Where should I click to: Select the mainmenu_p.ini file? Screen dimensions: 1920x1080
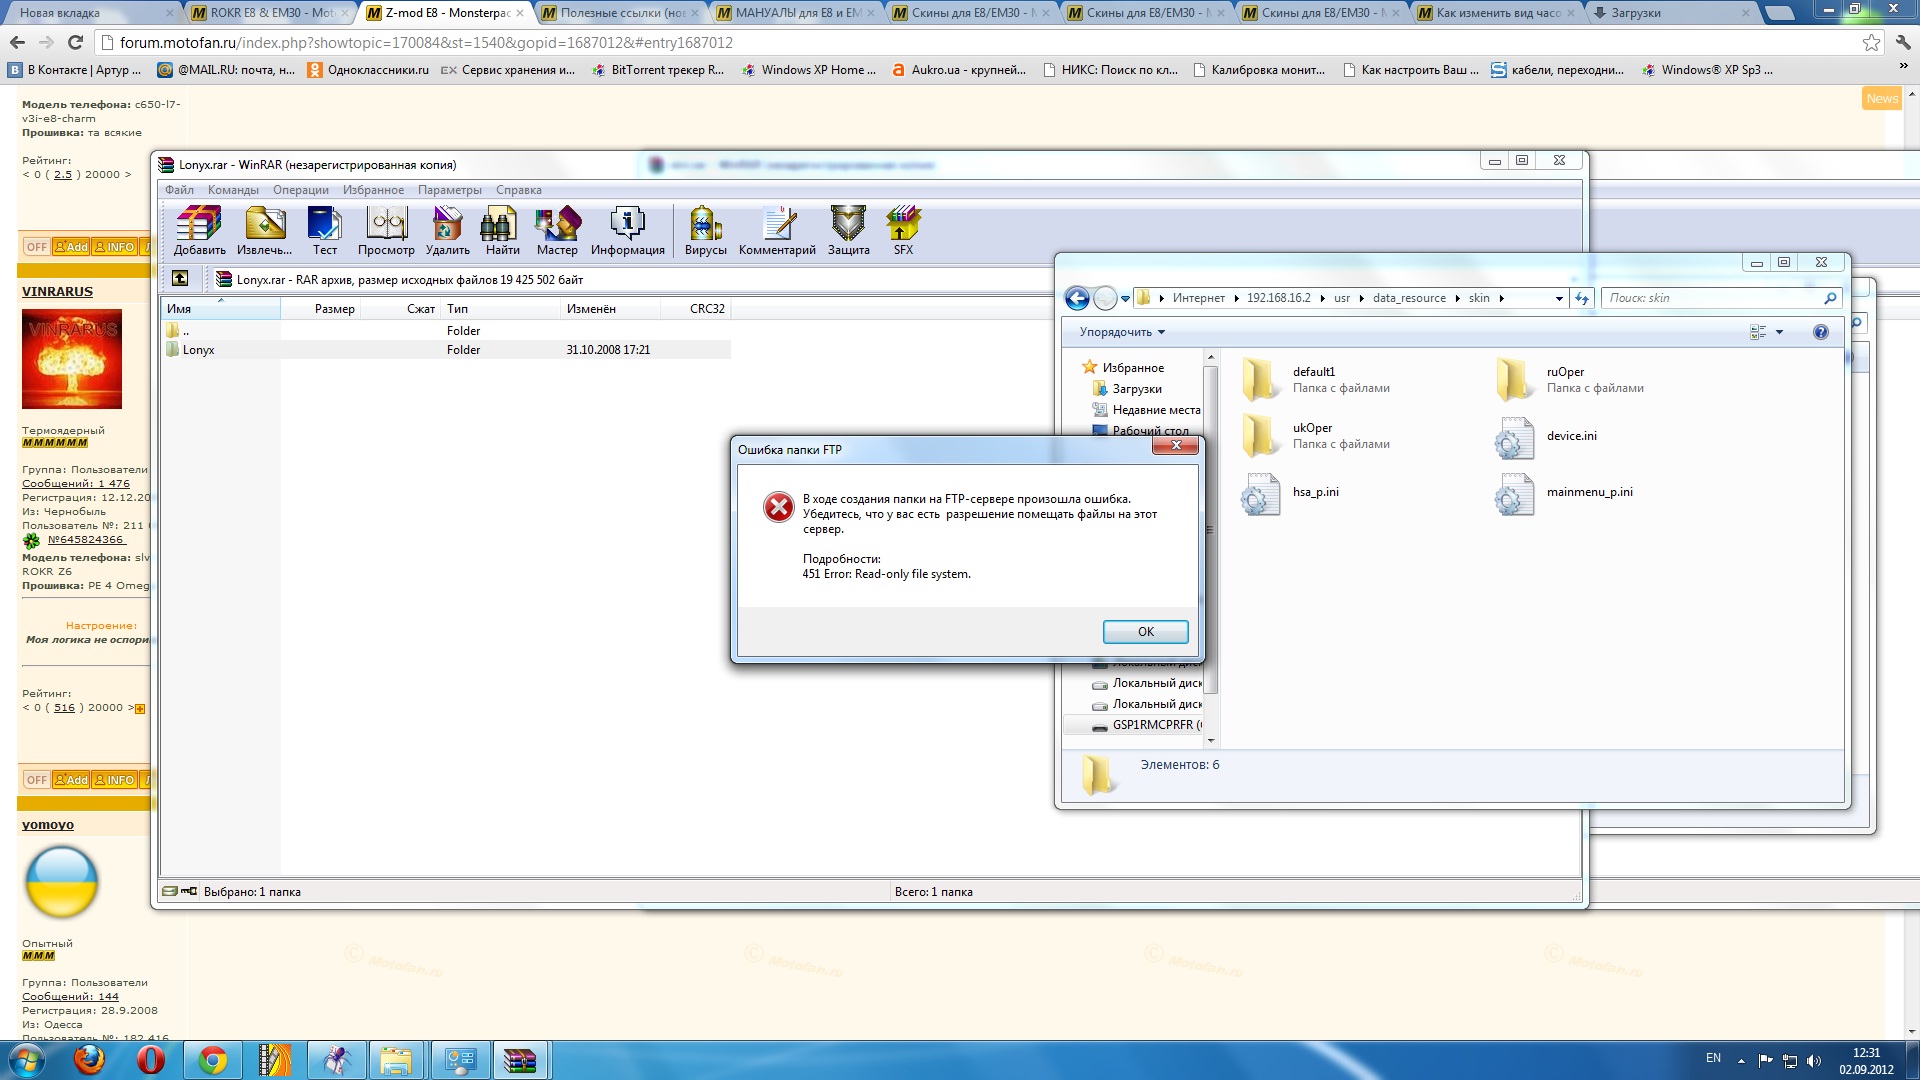click(1564, 492)
